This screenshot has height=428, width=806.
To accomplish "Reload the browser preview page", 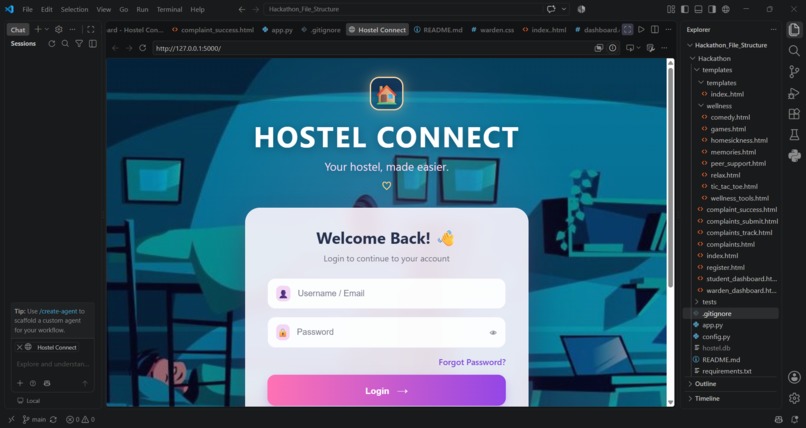I will click(x=142, y=48).
